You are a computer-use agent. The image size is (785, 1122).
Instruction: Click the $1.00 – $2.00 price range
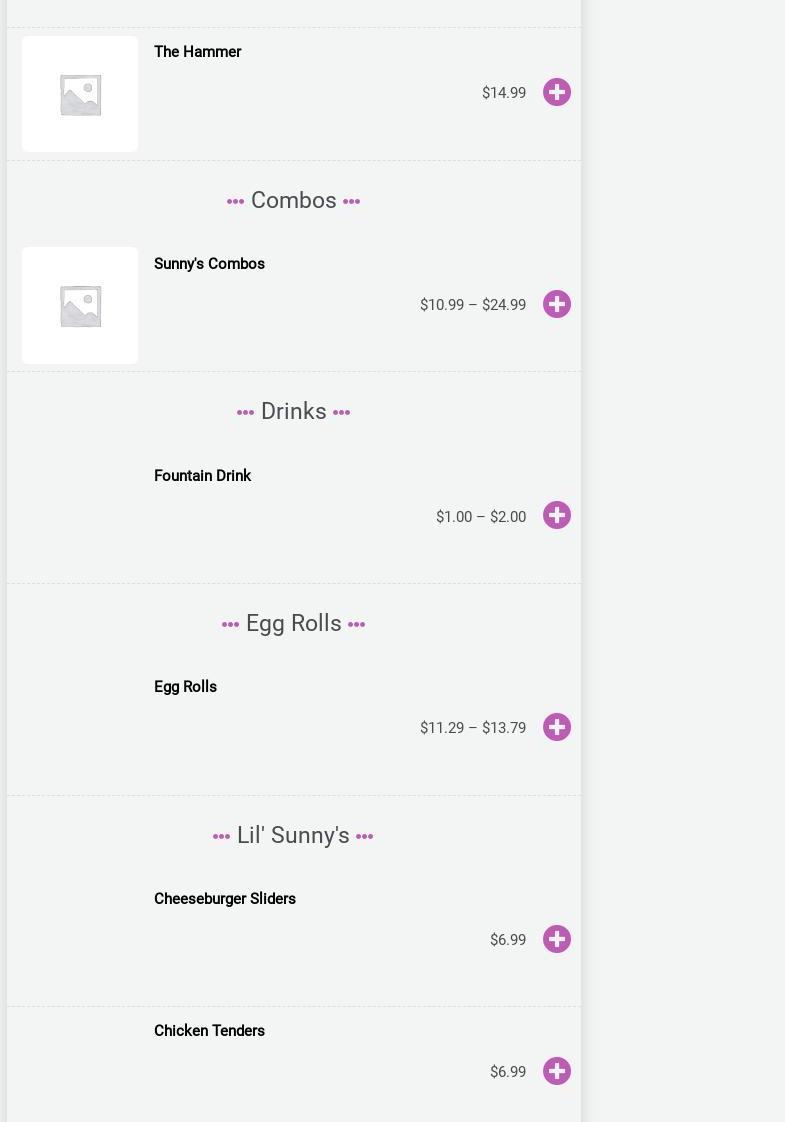coord(481,517)
